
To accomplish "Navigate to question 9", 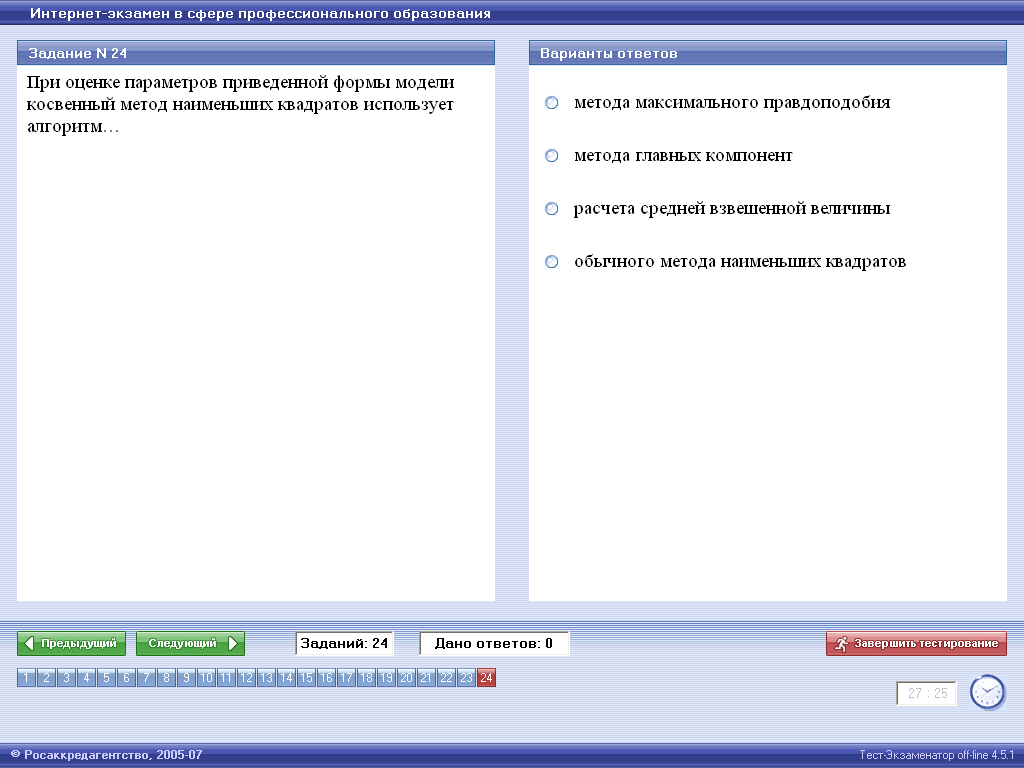I will (186, 678).
